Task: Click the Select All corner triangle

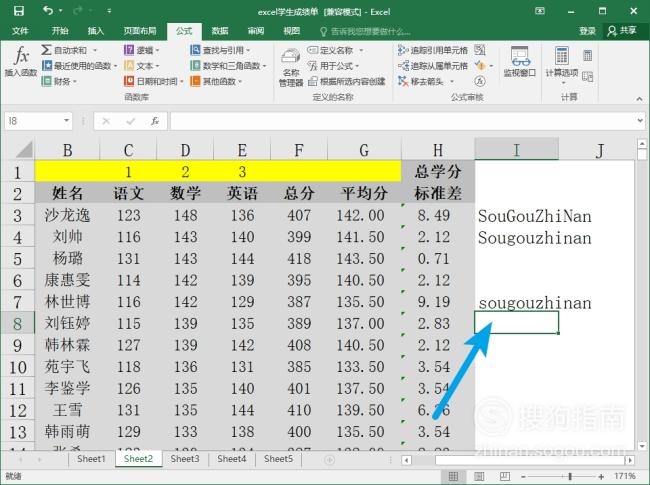Action: [25, 150]
